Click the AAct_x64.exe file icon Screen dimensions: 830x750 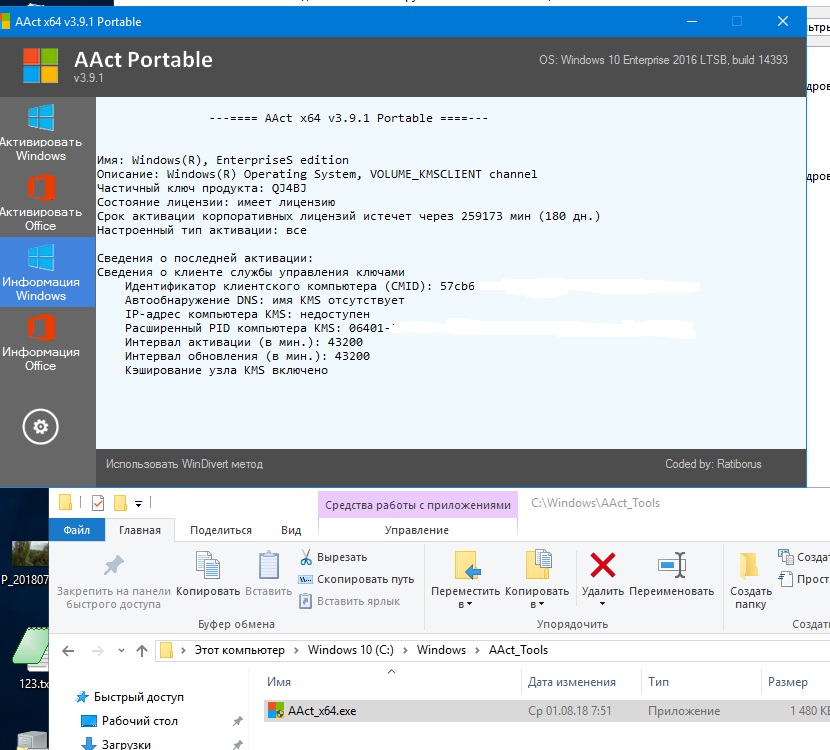pos(275,710)
